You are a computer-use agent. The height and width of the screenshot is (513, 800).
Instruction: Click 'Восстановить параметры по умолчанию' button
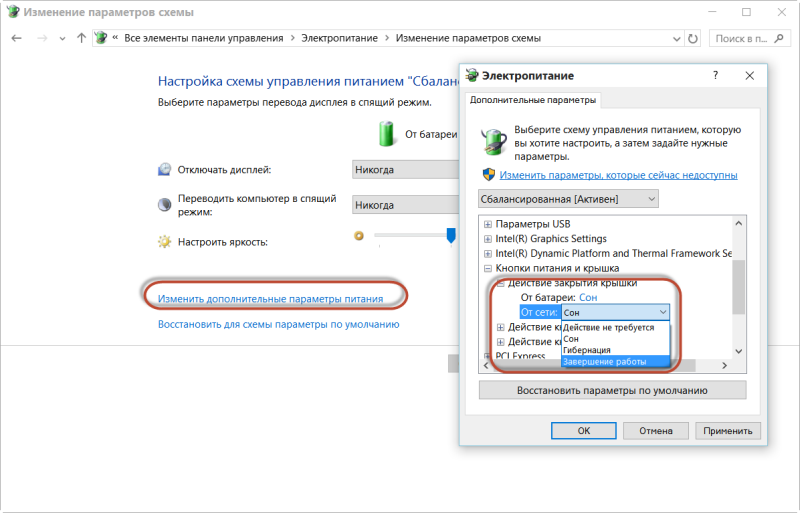coord(612,390)
